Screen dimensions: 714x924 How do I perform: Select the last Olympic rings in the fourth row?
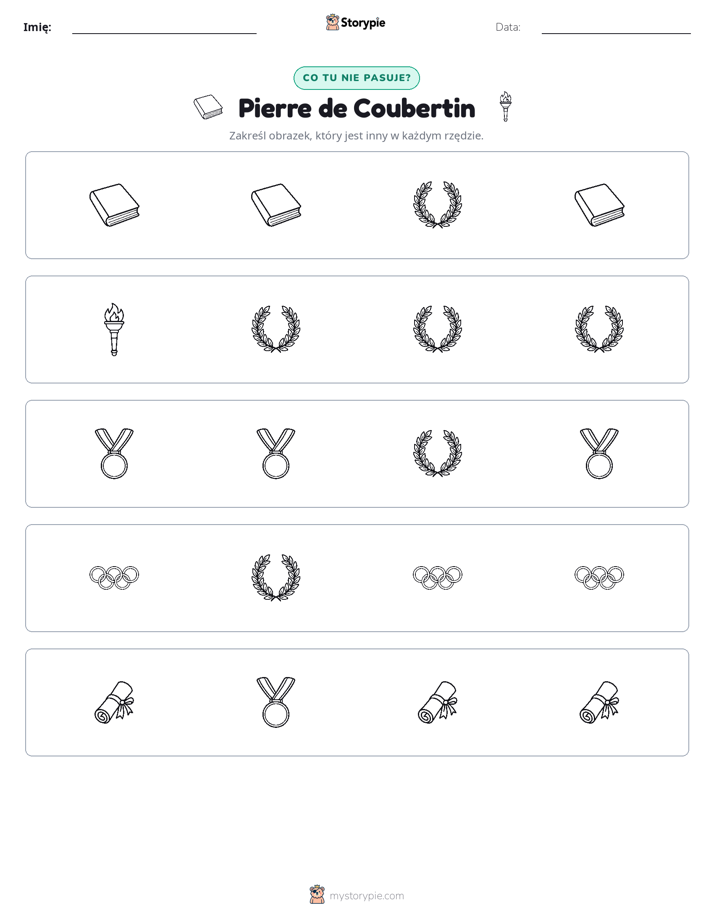tap(599, 578)
